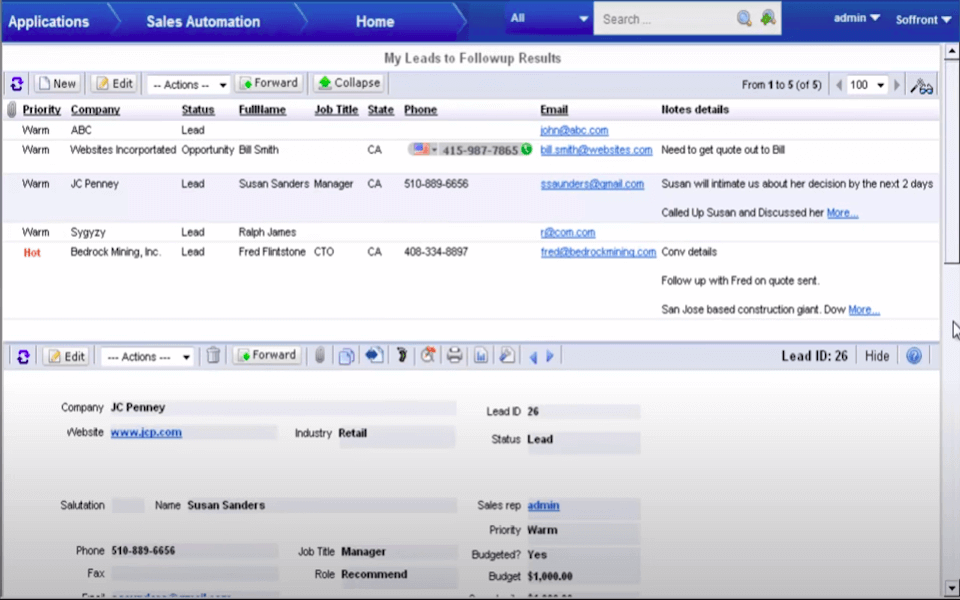Show next lead record with right arrow
Viewport: 960px width, 600px height.
coord(550,356)
